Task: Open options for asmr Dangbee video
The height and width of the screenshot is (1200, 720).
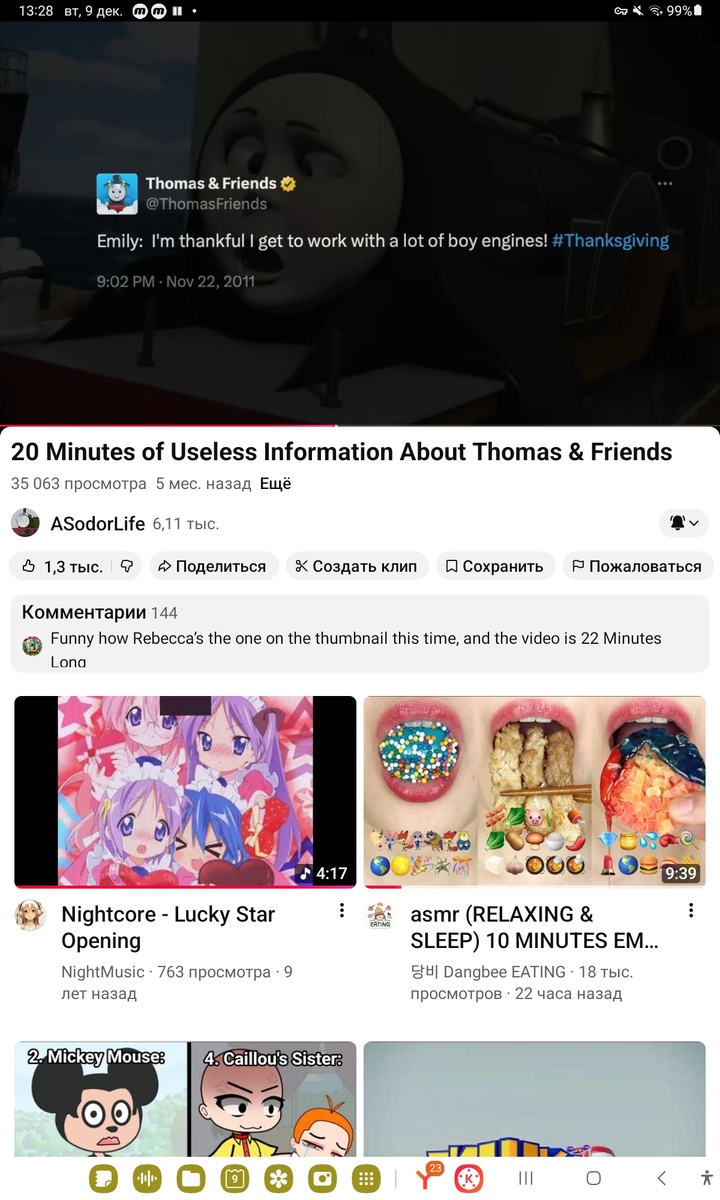Action: coord(691,911)
